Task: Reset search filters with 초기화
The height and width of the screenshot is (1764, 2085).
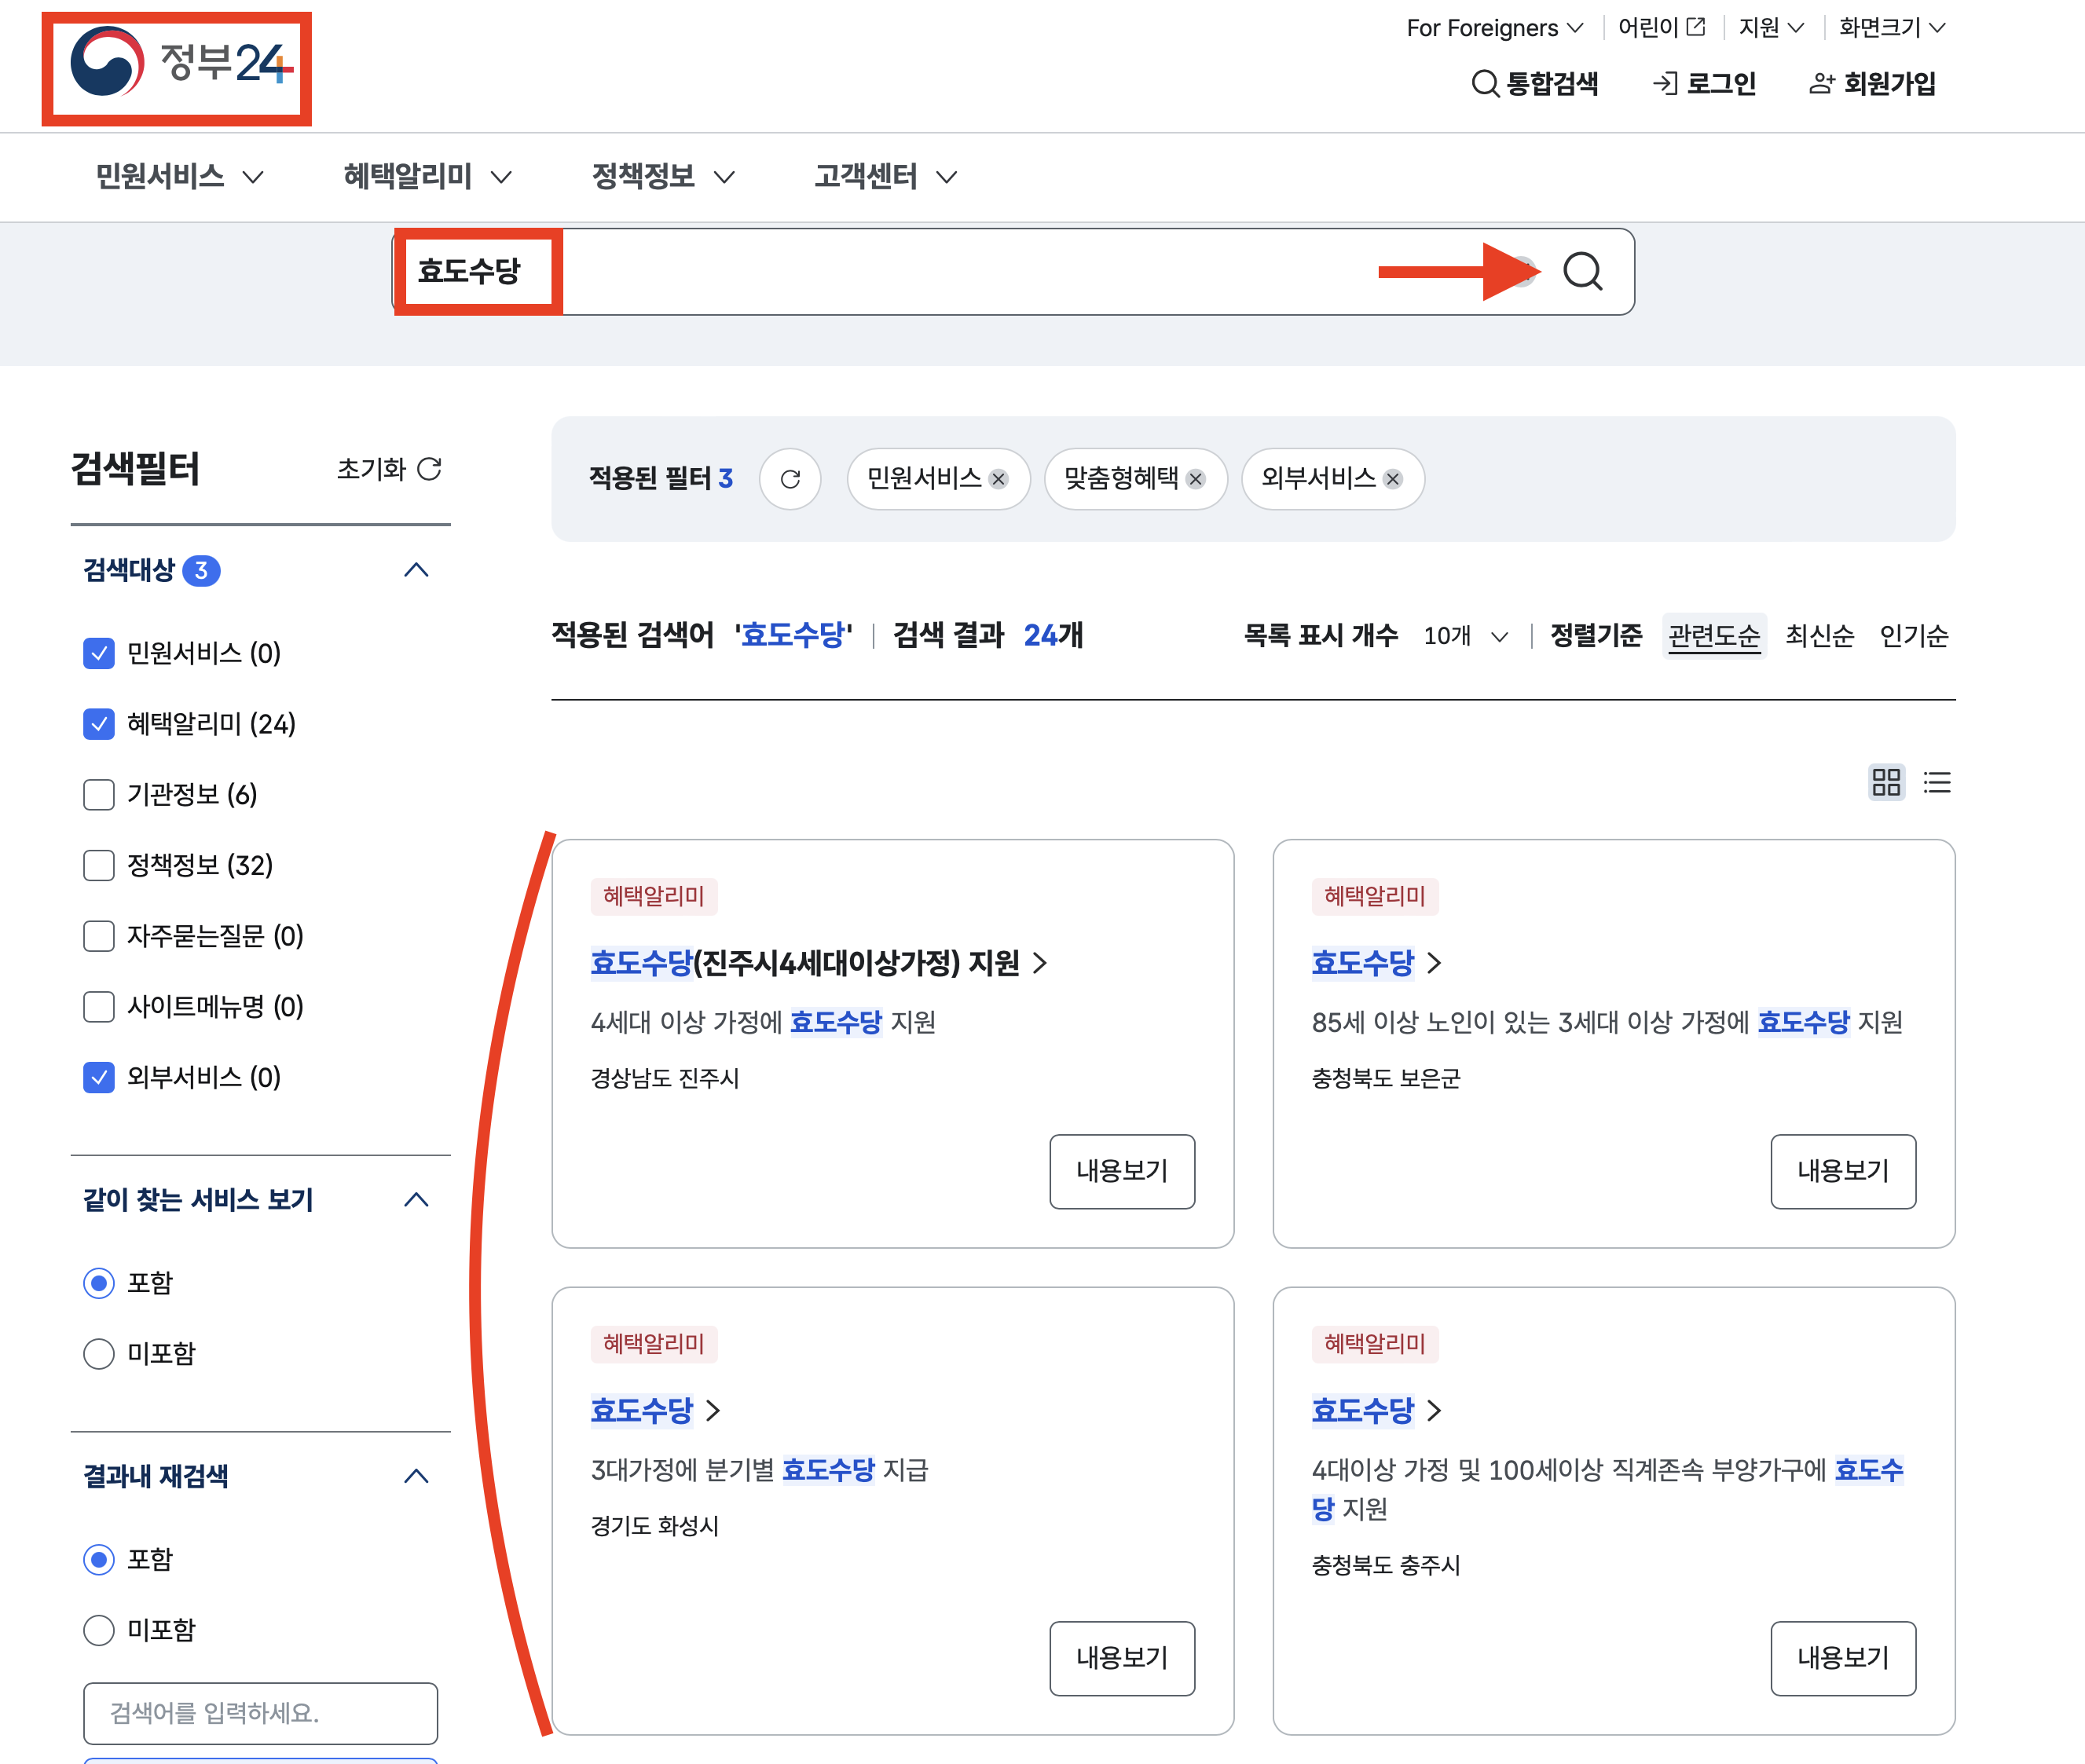Action: tap(388, 469)
